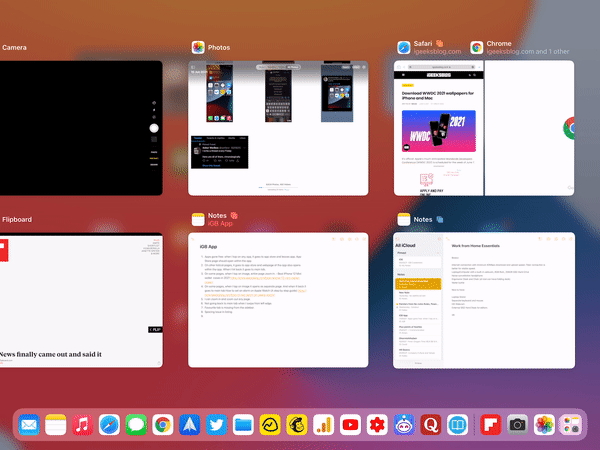Launch the yellow Basecamp app in dock

pyautogui.click(x=270, y=425)
